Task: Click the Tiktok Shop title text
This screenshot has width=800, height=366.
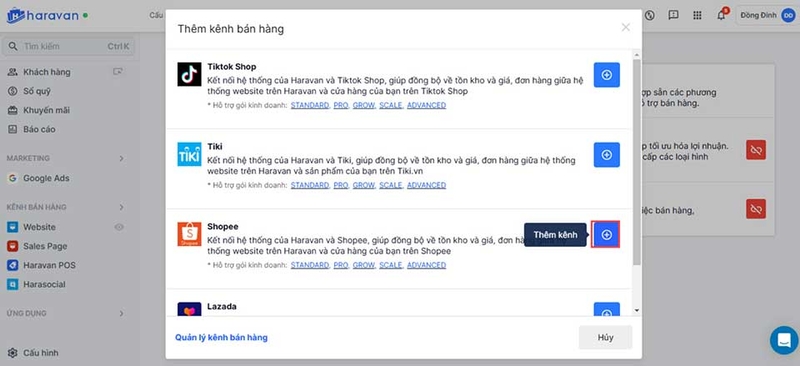Action: pyautogui.click(x=232, y=67)
